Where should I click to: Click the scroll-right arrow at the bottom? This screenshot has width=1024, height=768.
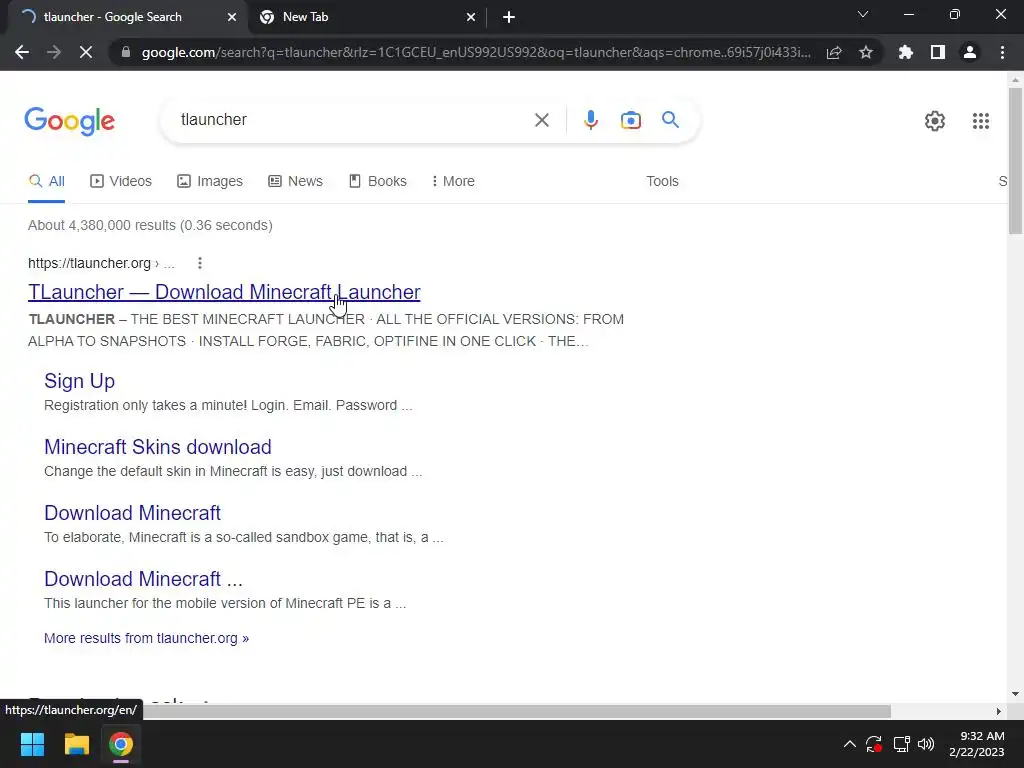coord(999,711)
